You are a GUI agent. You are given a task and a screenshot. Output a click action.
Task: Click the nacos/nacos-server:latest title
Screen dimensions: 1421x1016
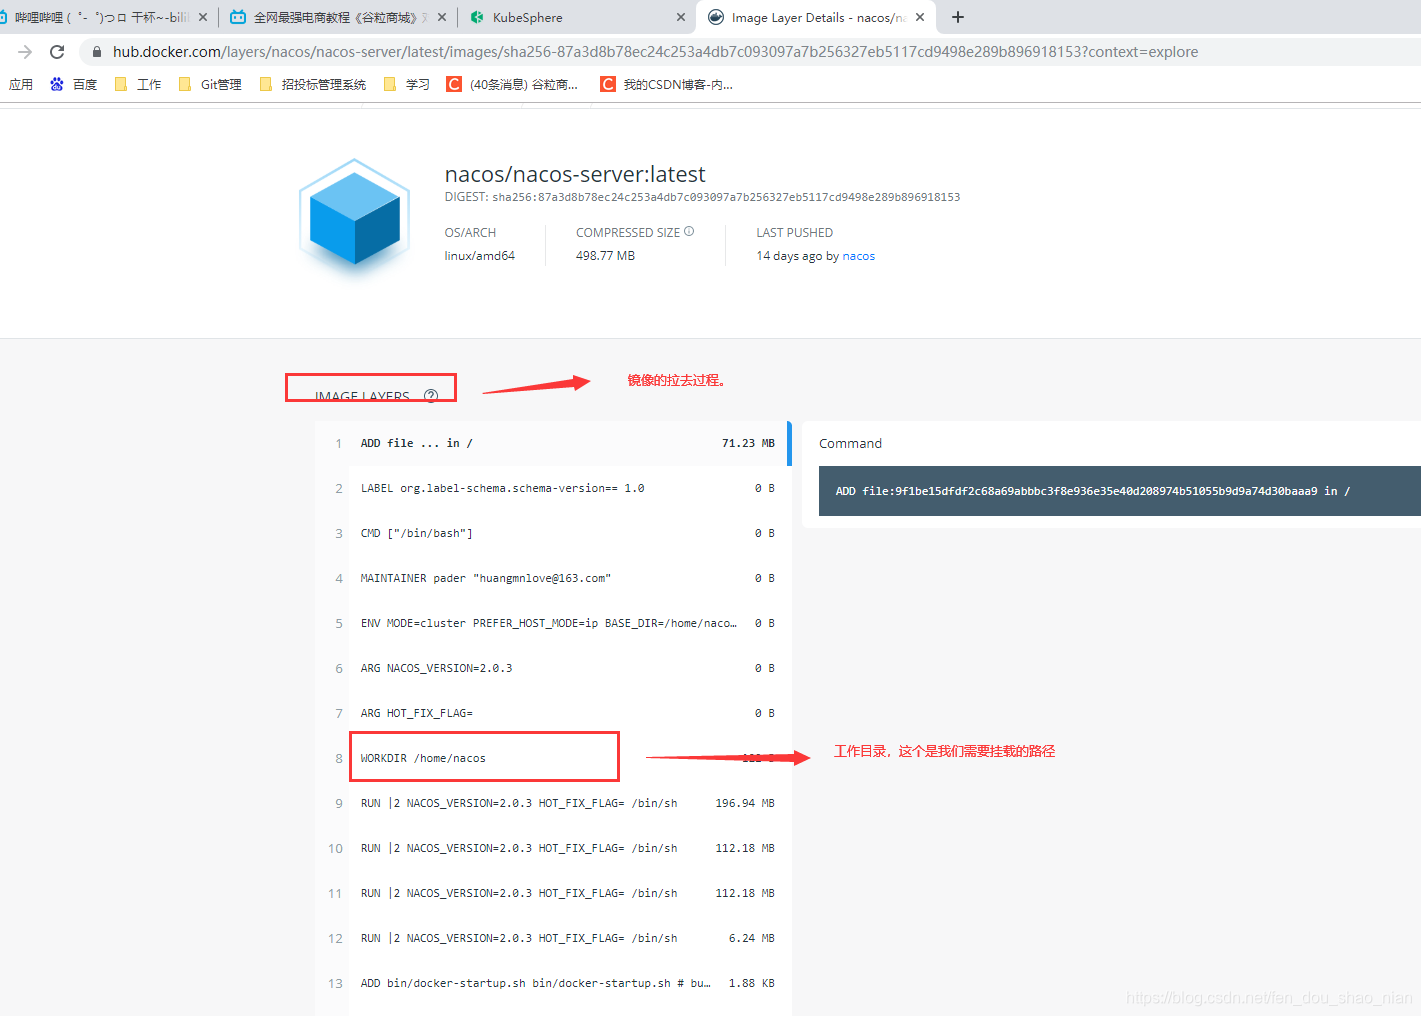575,174
